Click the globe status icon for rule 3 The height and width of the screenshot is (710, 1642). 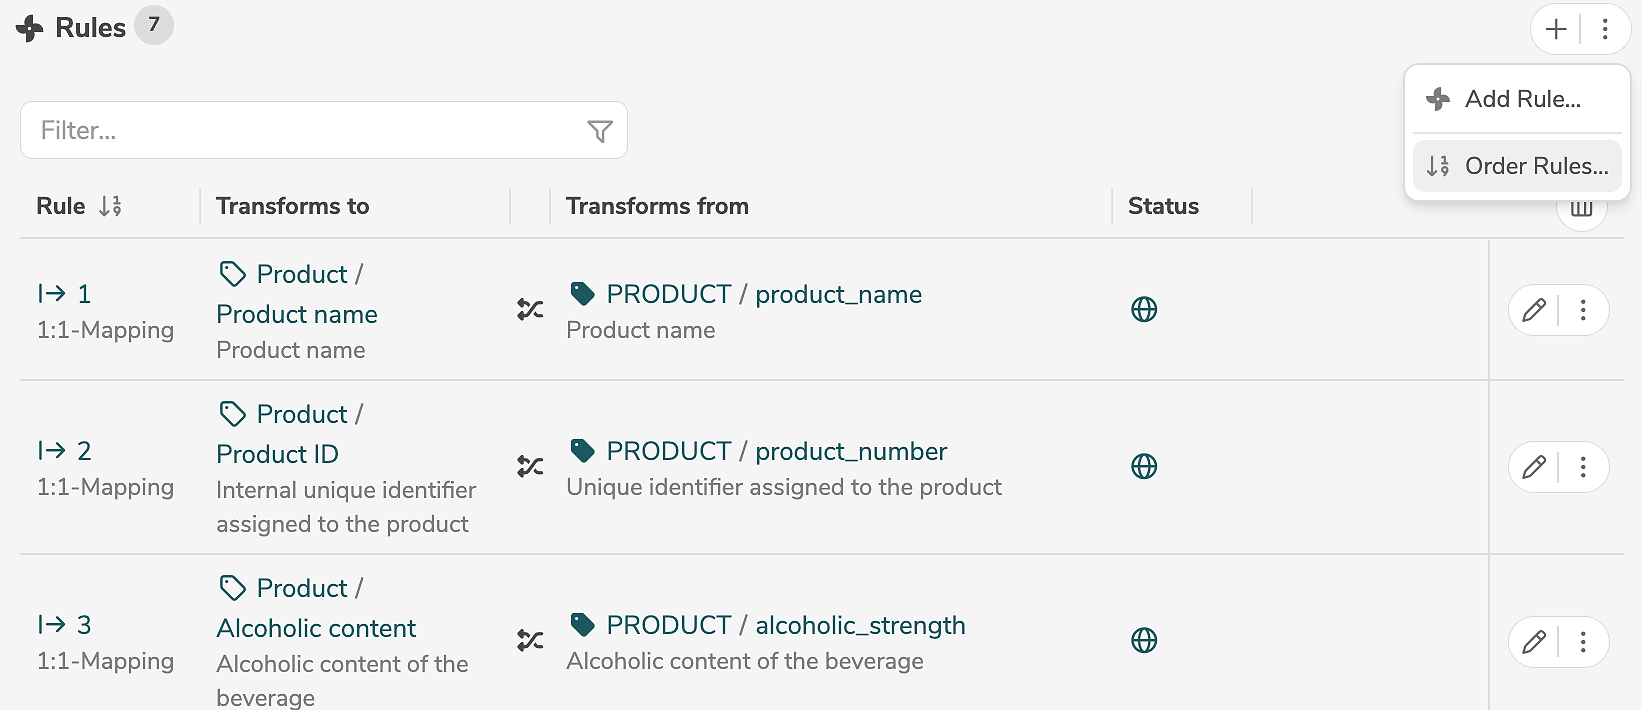pos(1144,641)
